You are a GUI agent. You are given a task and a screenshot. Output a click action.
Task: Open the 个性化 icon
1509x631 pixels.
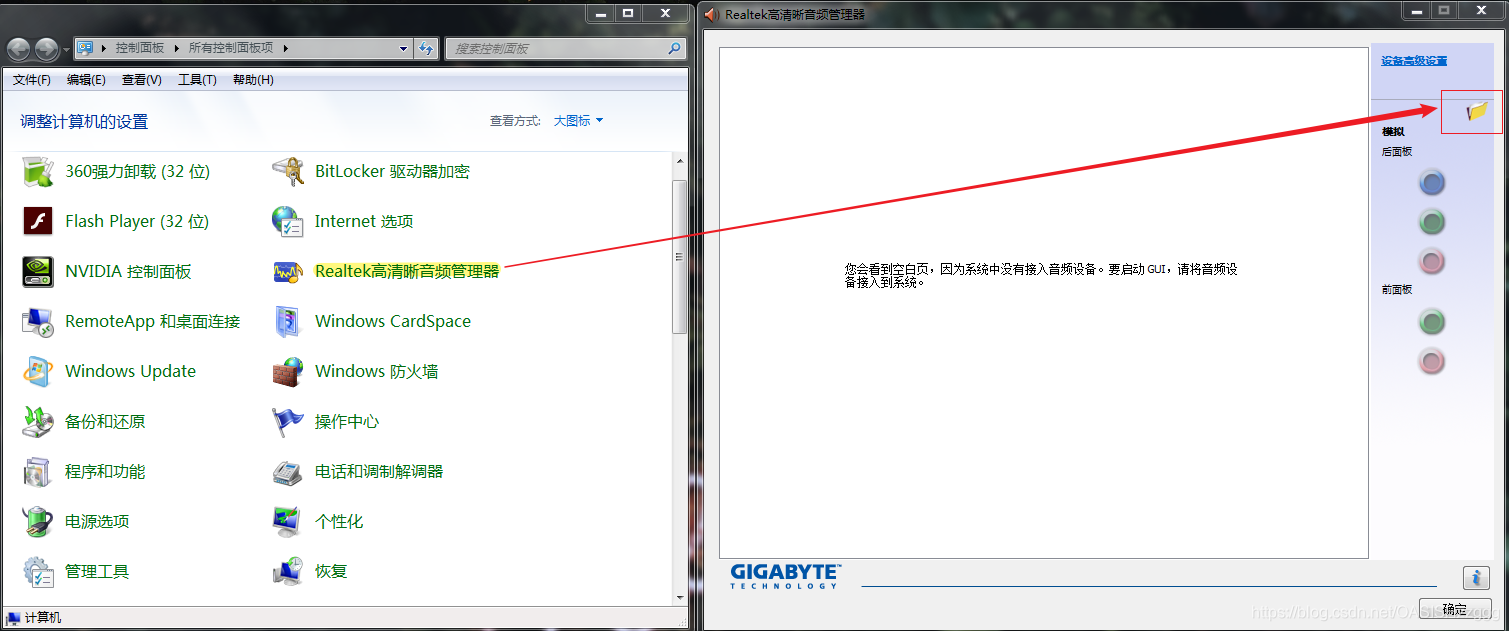click(288, 521)
